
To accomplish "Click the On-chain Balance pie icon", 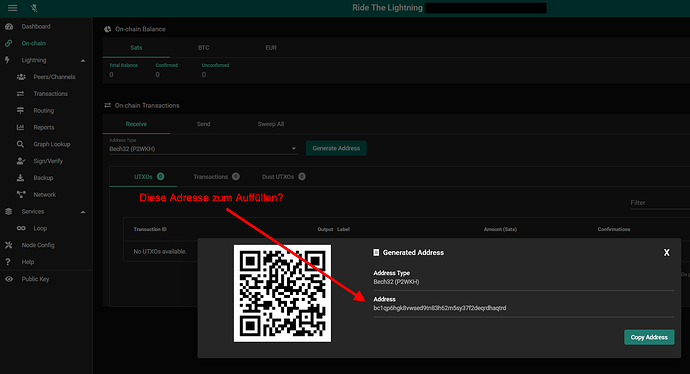I will click(x=108, y=29).
